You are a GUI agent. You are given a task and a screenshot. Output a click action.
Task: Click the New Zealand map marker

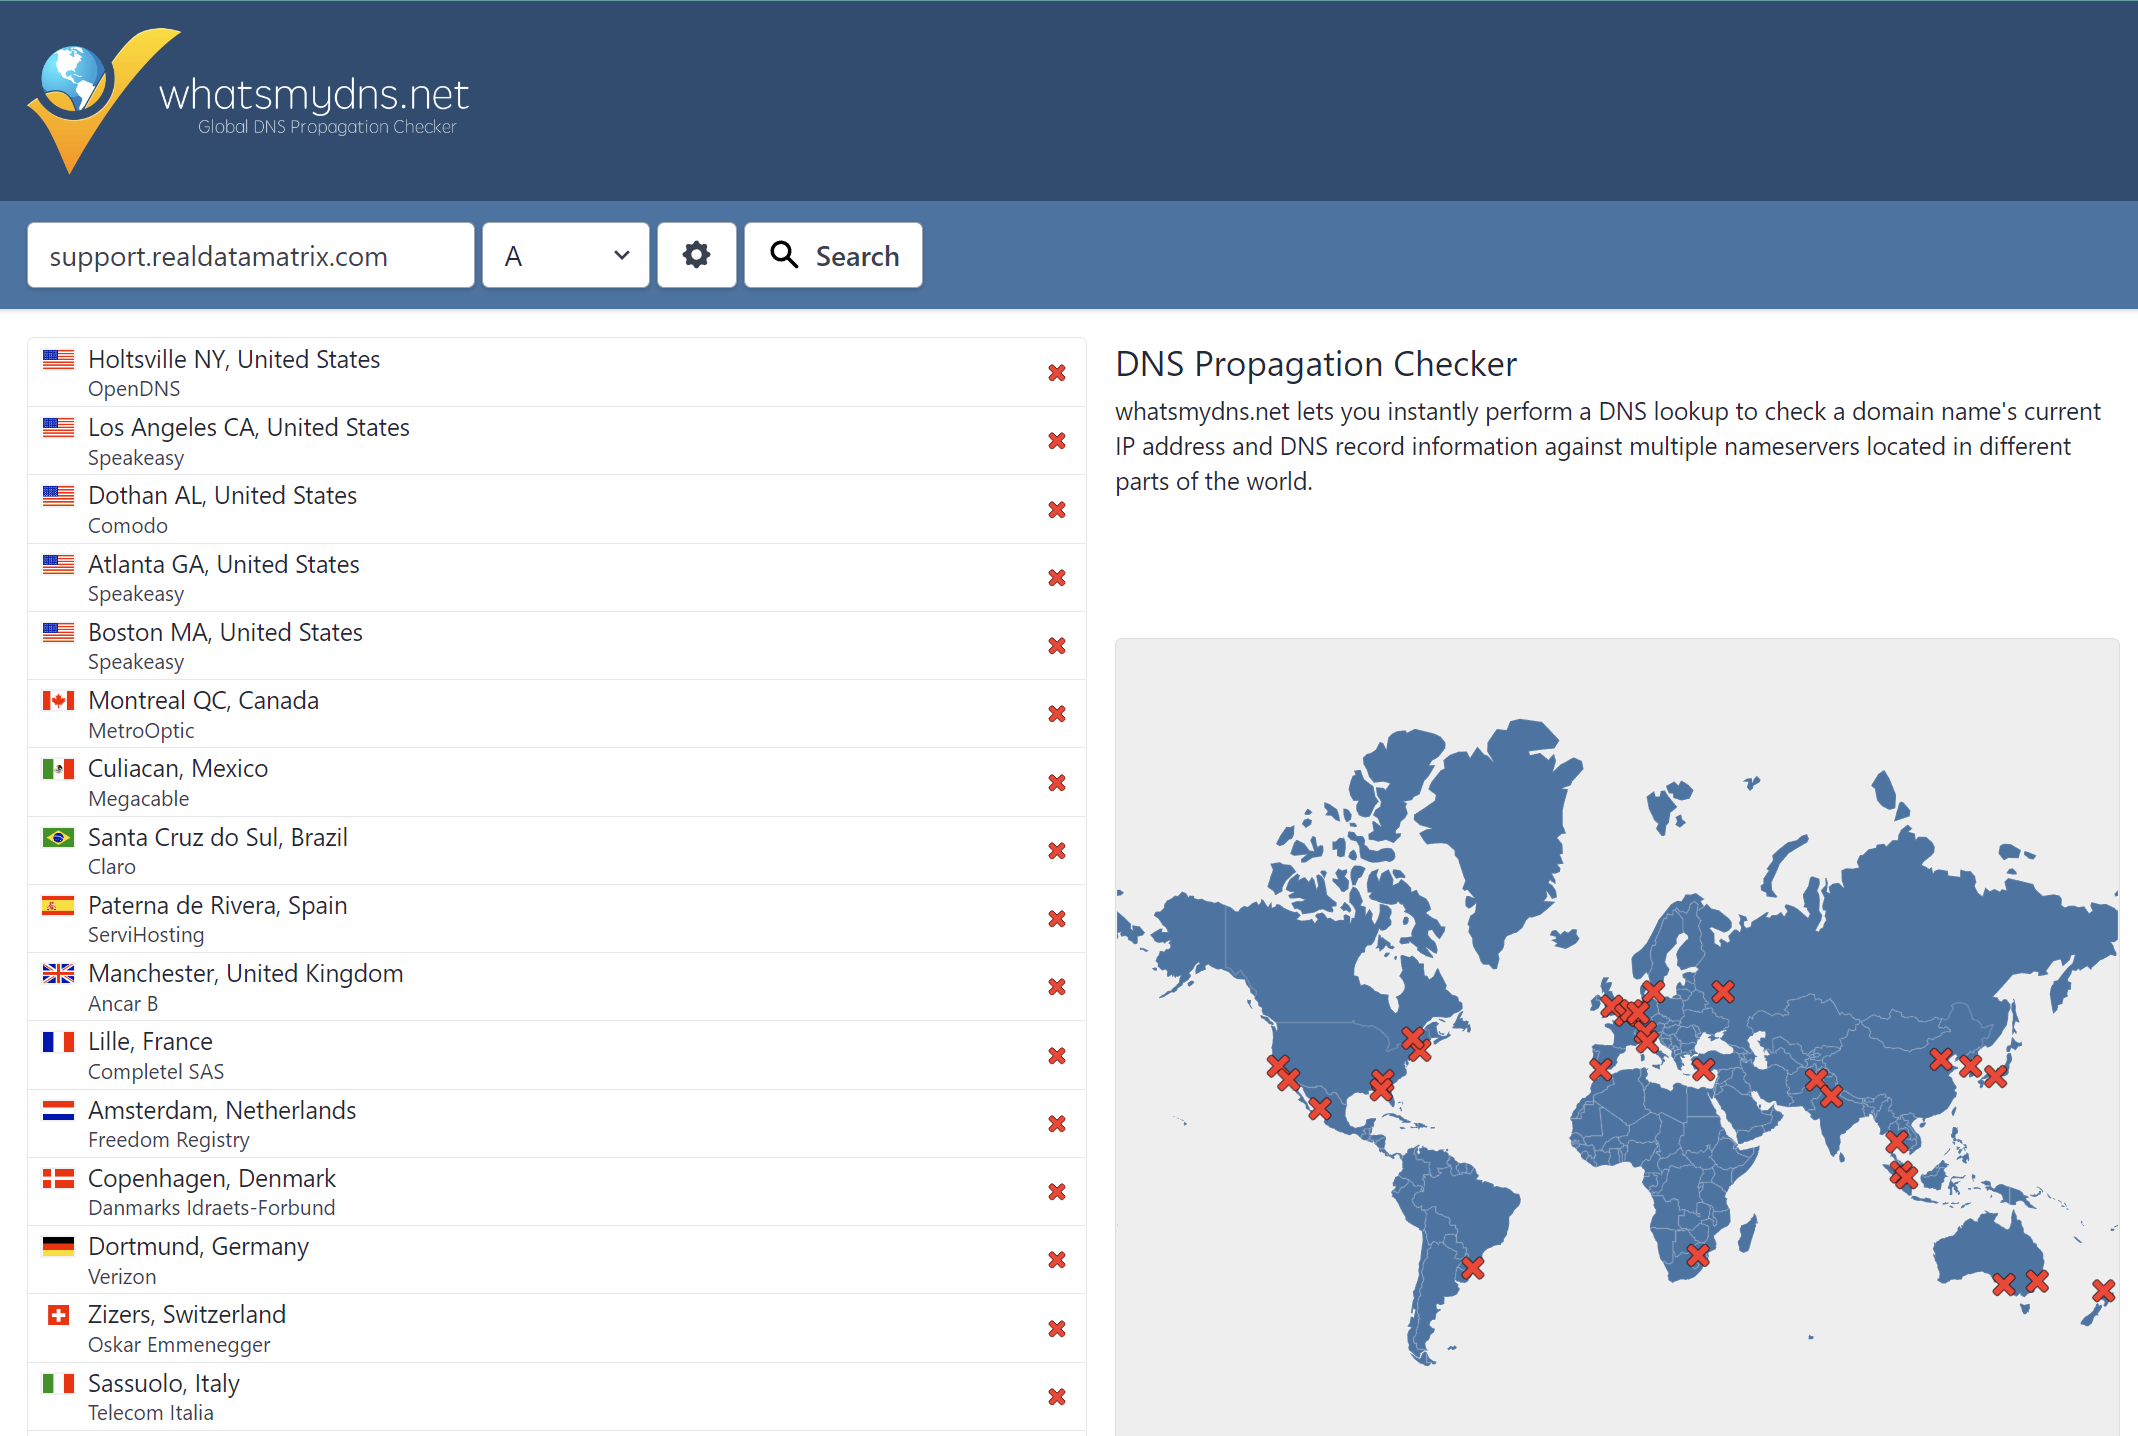coord(2103,1291)
